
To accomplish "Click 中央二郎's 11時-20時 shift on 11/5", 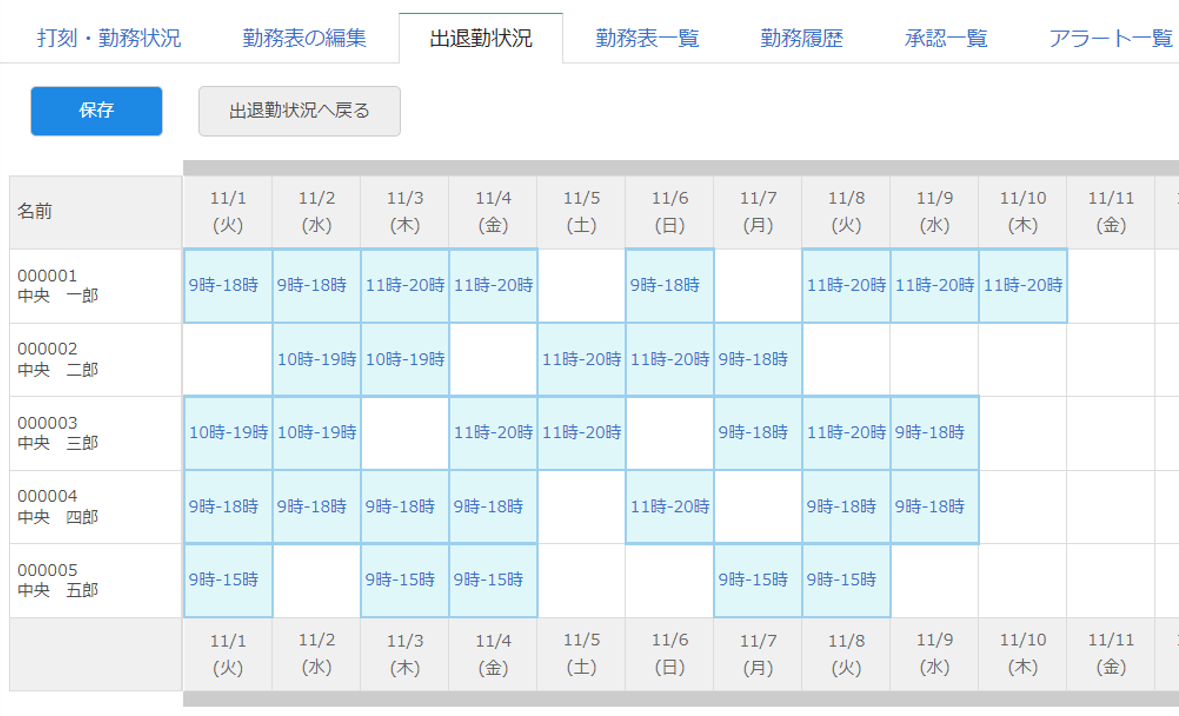I will [x=581, y=359].
